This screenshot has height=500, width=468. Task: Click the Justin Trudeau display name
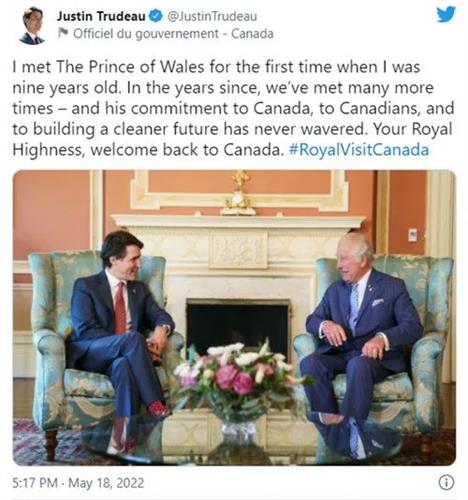(101, 16)
